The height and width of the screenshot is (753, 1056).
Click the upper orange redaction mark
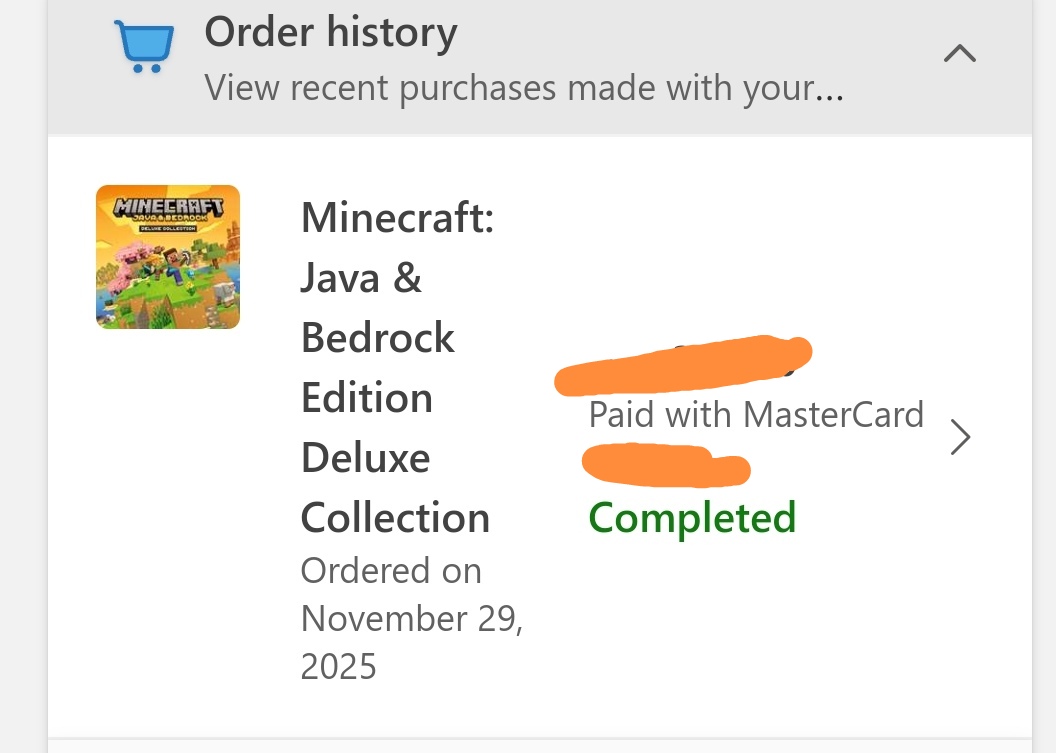coord(685,366)
